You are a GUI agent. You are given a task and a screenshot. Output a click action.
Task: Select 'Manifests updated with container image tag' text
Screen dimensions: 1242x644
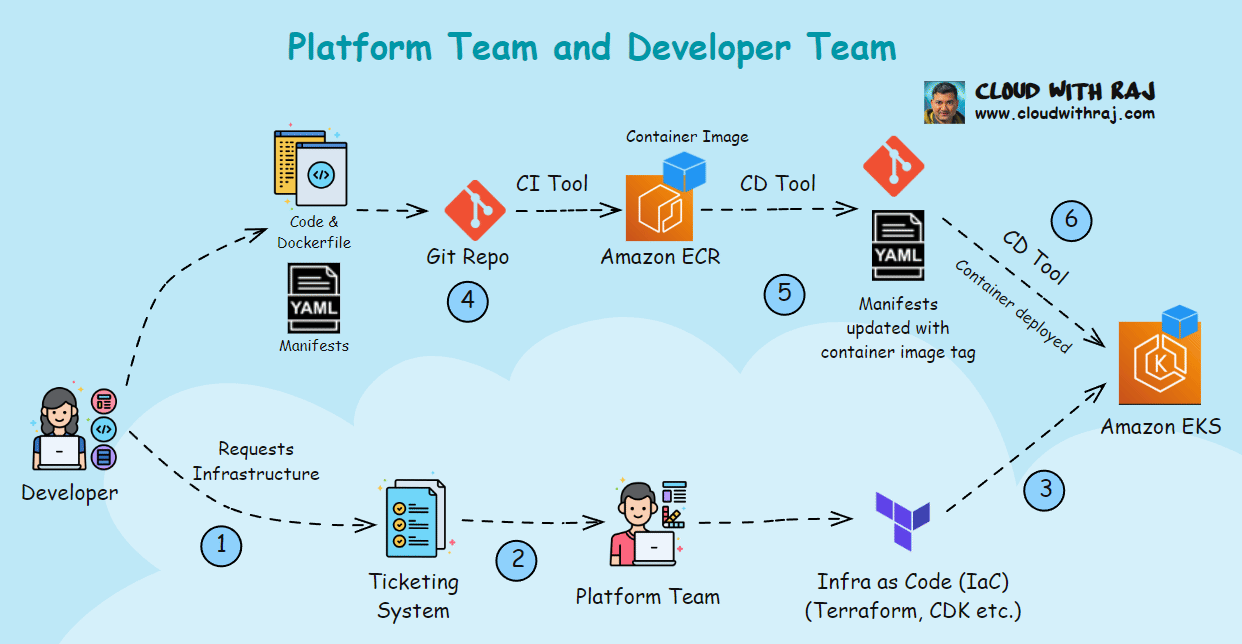tap(898, 328)
